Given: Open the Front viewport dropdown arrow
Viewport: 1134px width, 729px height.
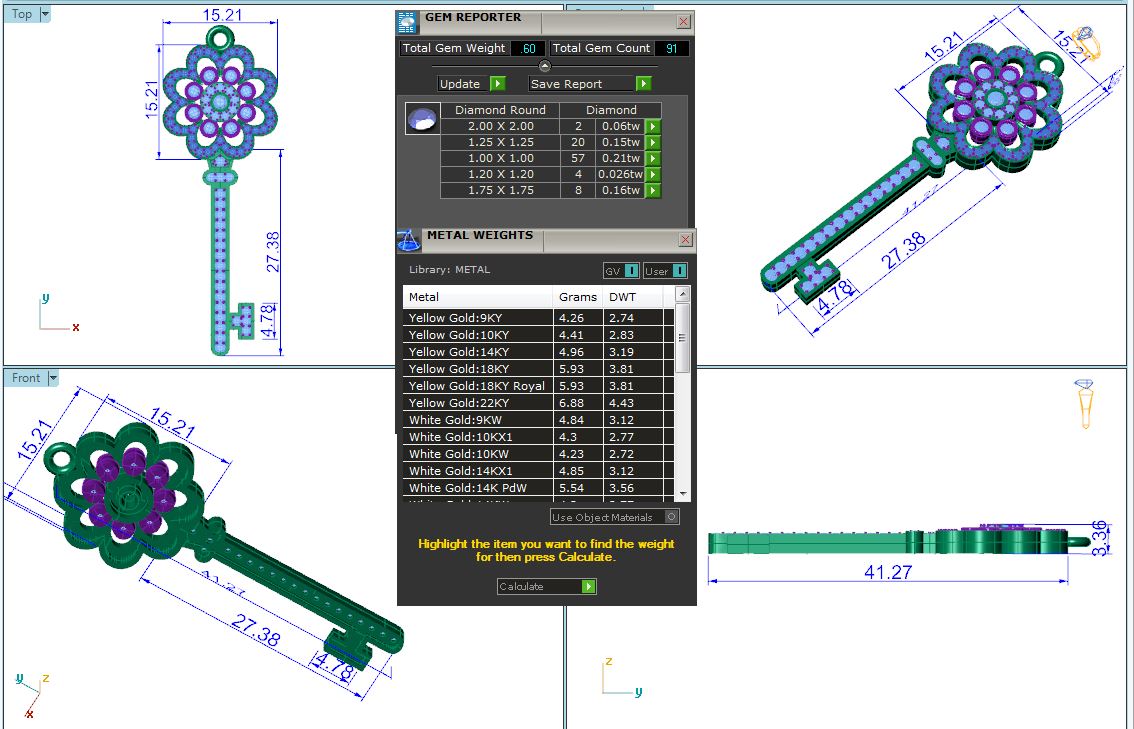Looking at the screenshot, I should [53, 378].
